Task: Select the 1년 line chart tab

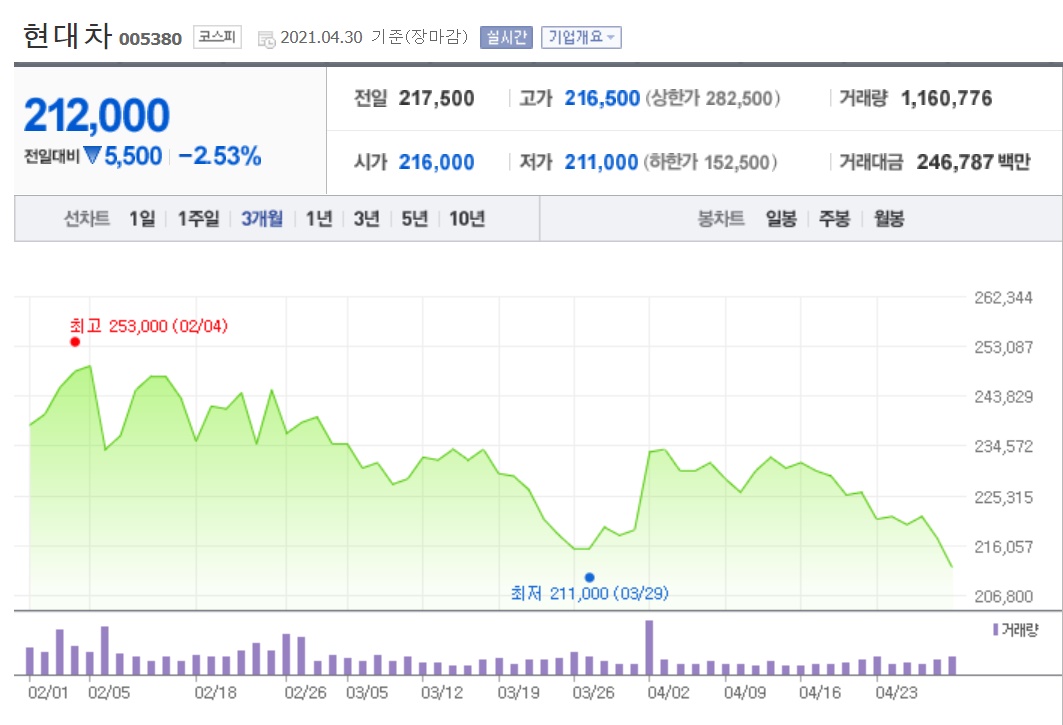Action: pyautogui.click(x=319, y=218)
